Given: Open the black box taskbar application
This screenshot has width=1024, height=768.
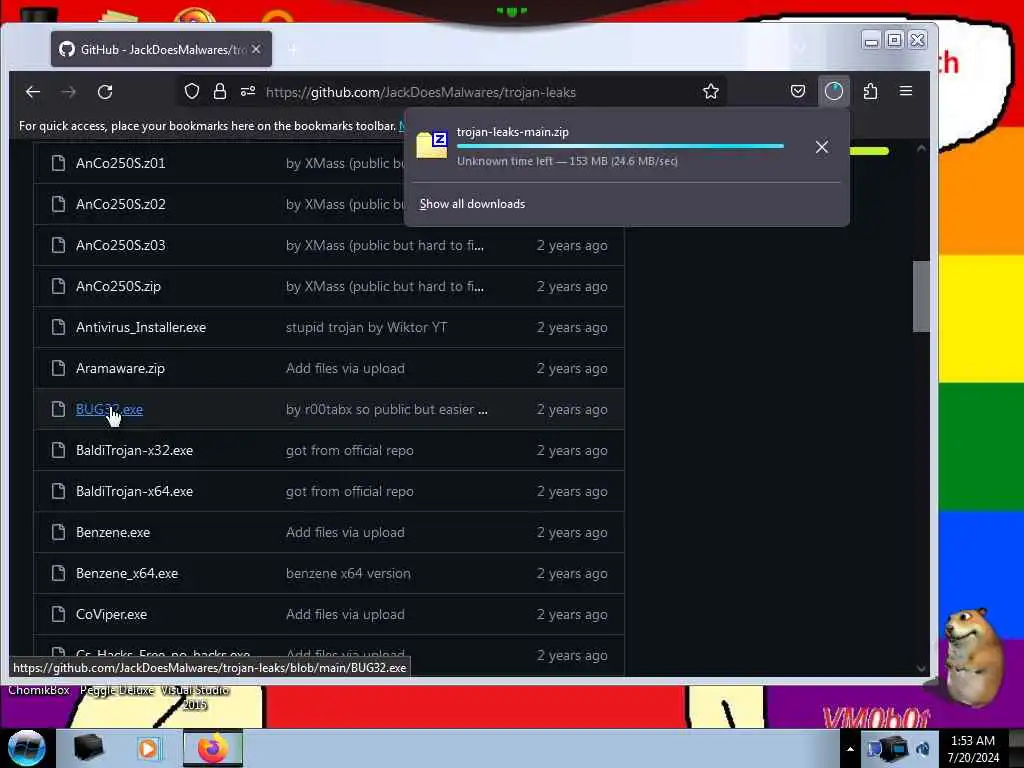Looking at the screenshot, I should (x=88, y=748).
